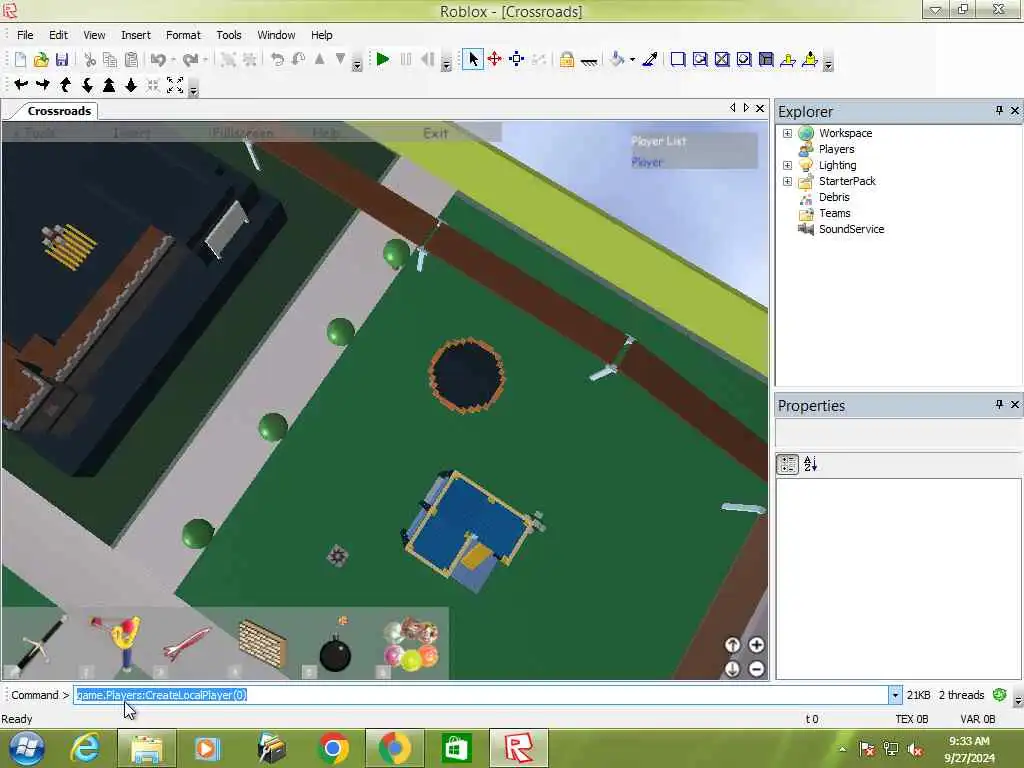The width and height of the screenshot is (1024, 768).
Task: Click the Player List label in the game
Action: pos(658,141)
